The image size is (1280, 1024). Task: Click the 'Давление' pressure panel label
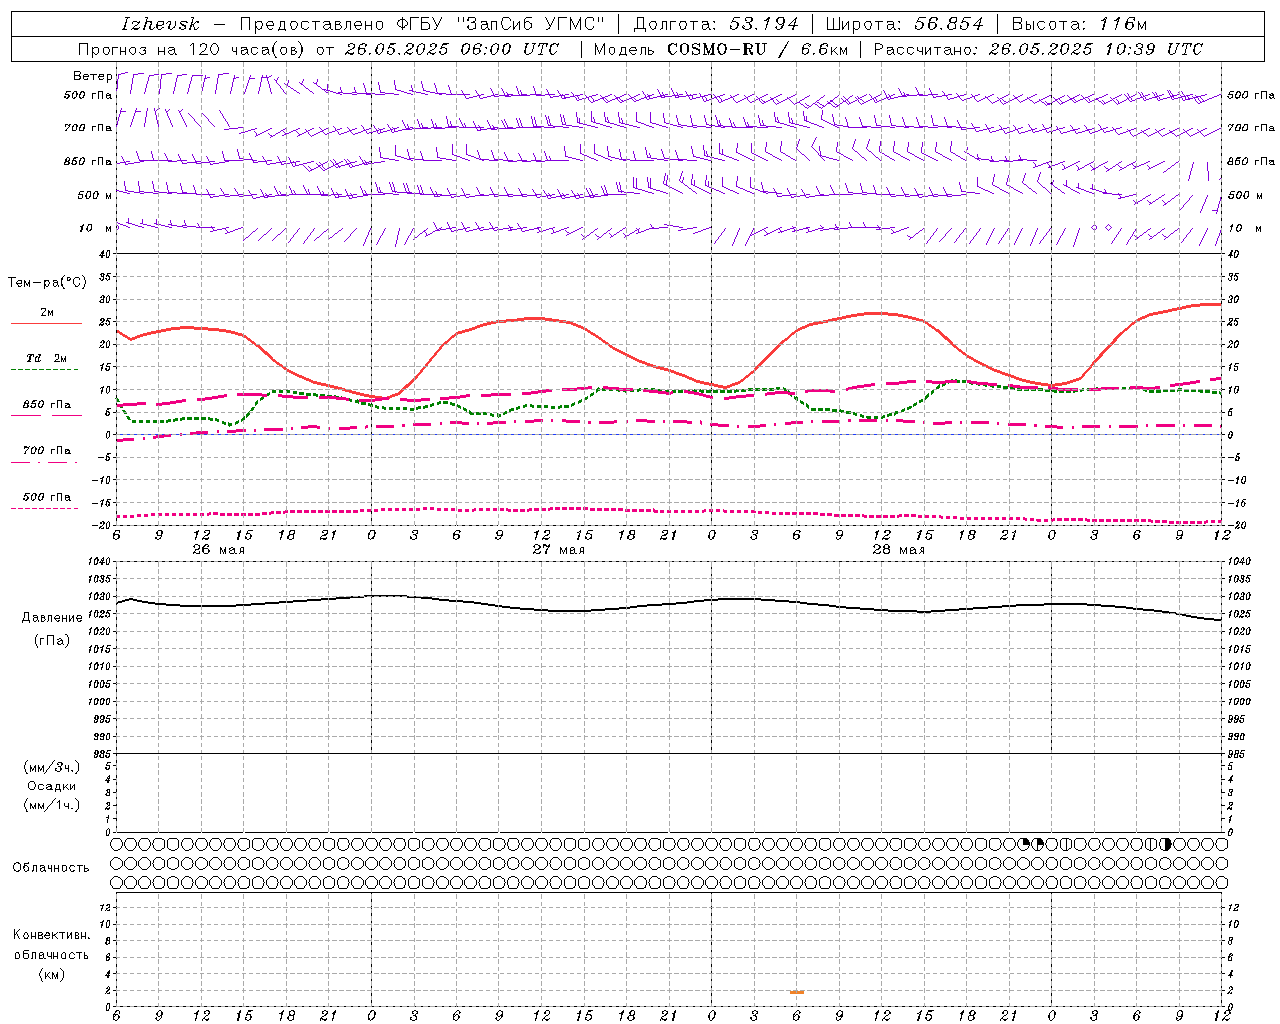click(52, 618)
